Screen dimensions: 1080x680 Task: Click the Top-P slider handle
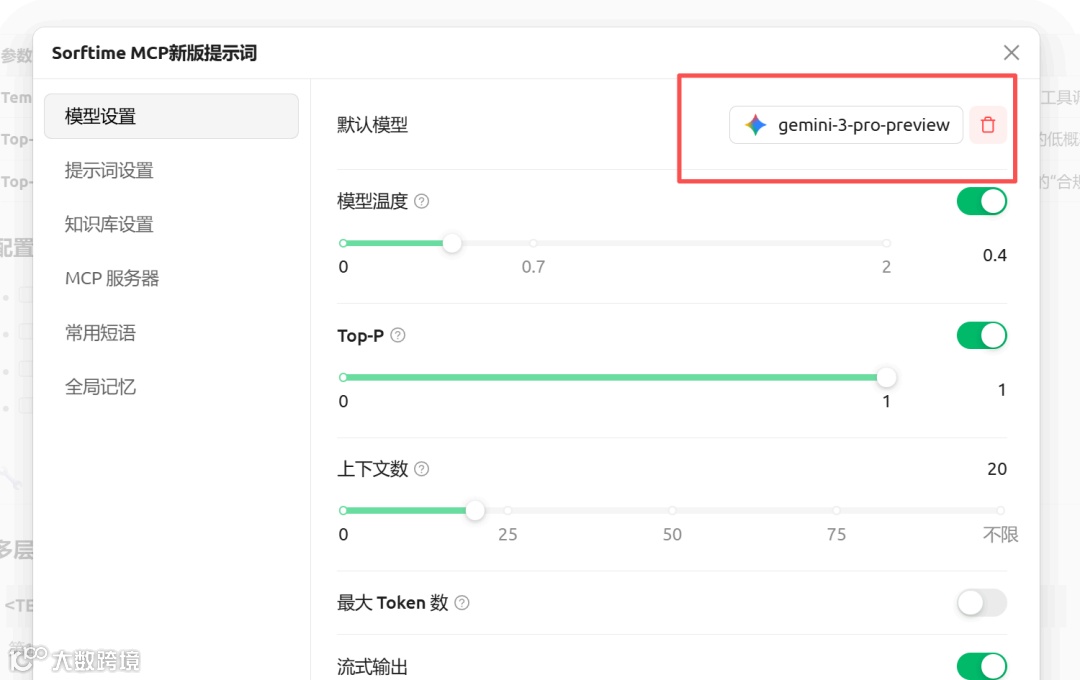[886, 377]
